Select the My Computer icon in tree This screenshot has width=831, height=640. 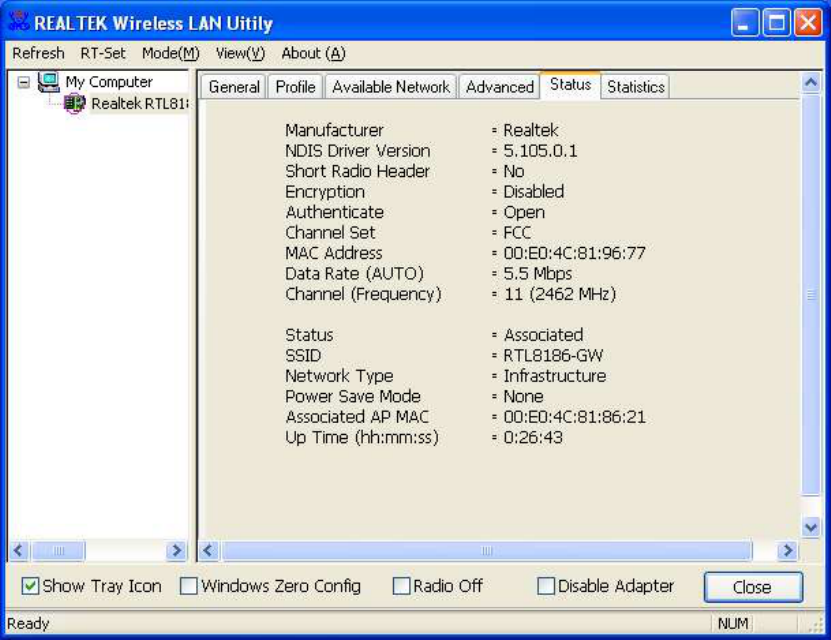point(49,82)
